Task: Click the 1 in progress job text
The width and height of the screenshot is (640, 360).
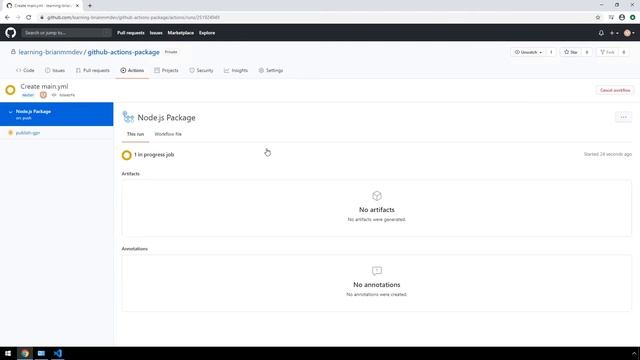Action: coord(154,155)
